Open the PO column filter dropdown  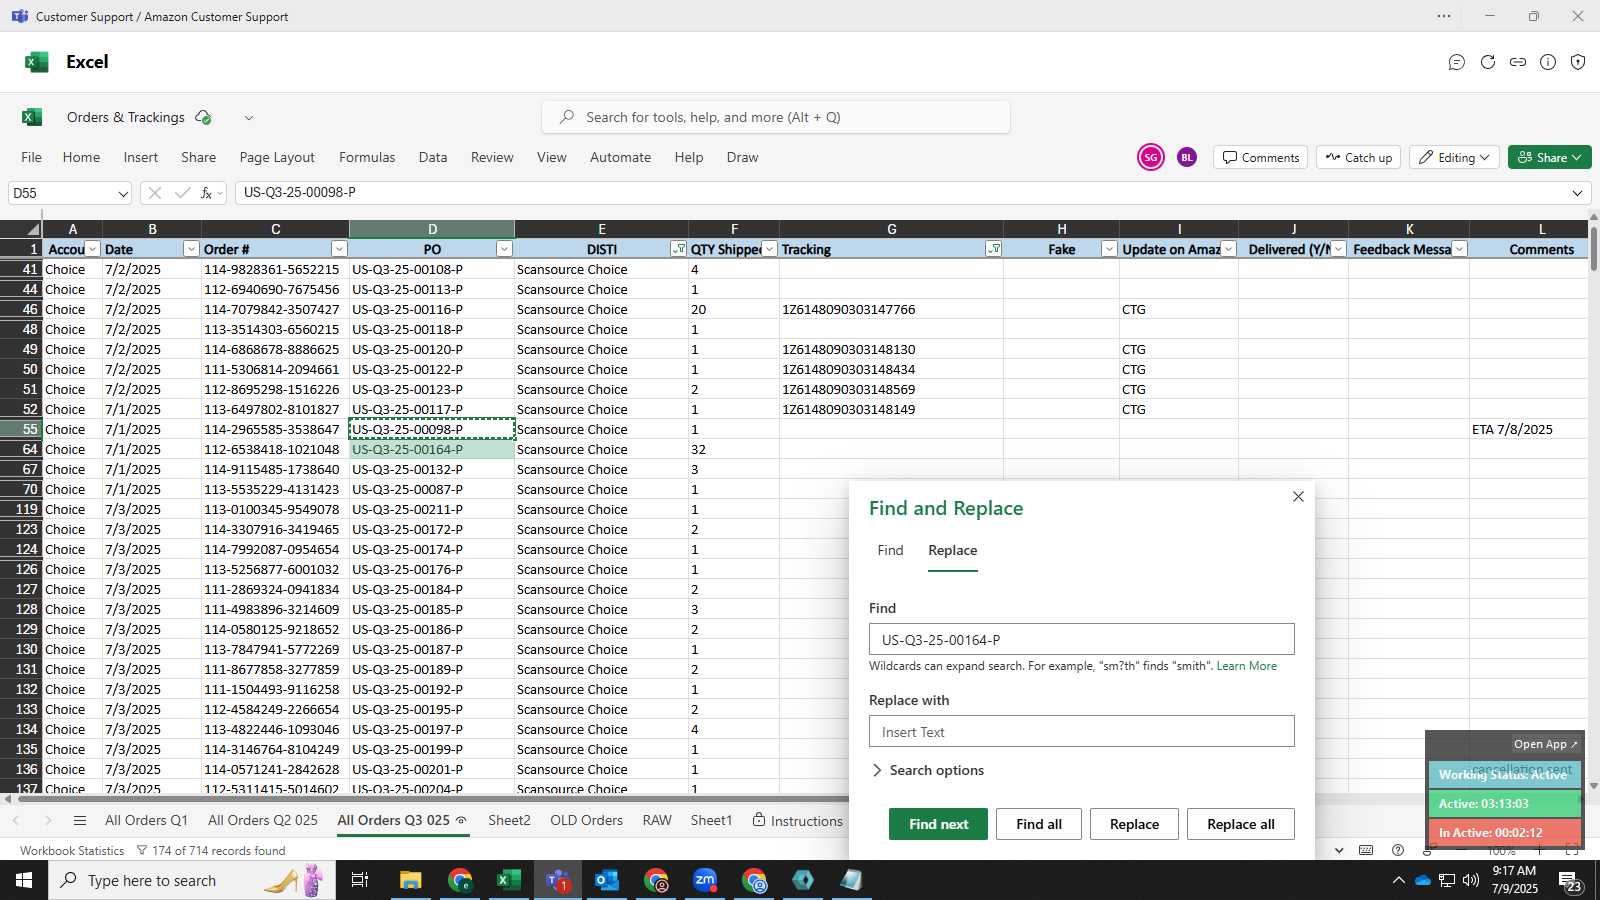tap(504, 249)
